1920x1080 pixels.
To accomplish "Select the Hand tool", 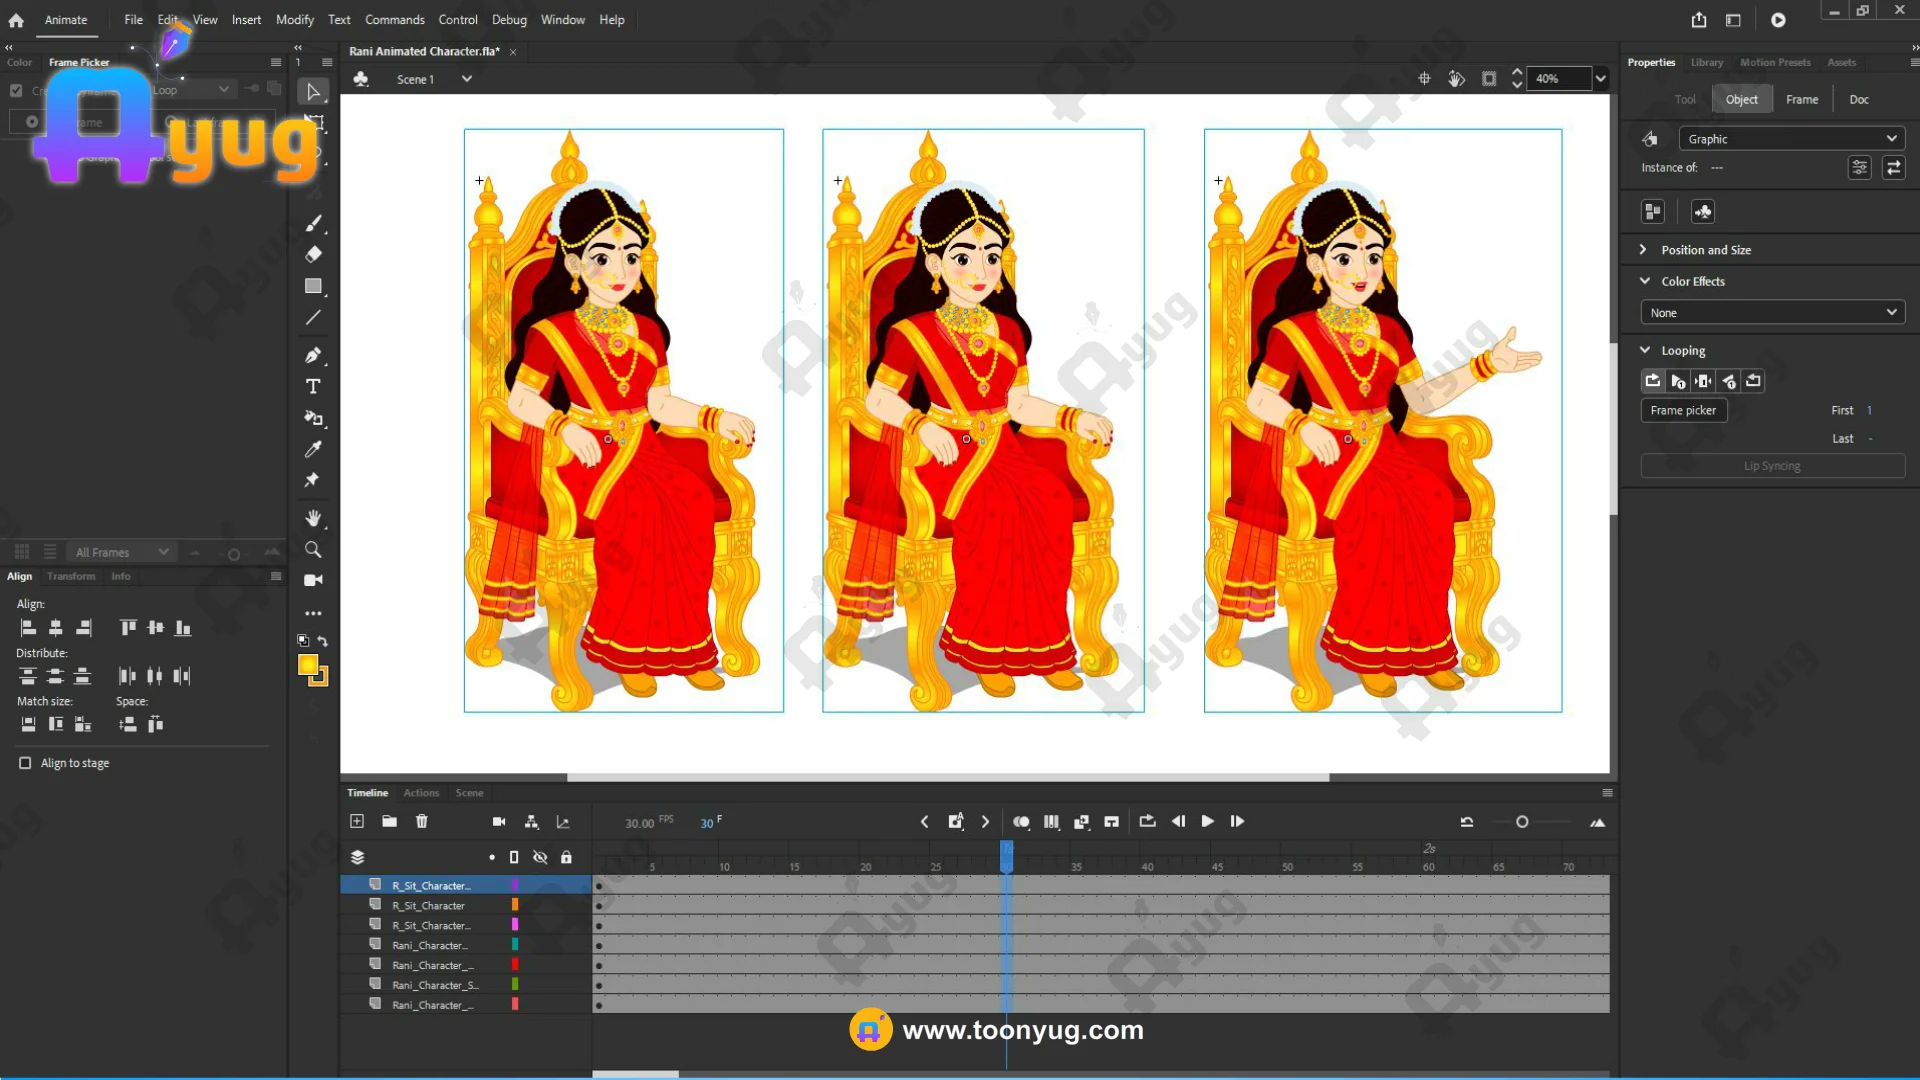I will (x=313, y=518).
